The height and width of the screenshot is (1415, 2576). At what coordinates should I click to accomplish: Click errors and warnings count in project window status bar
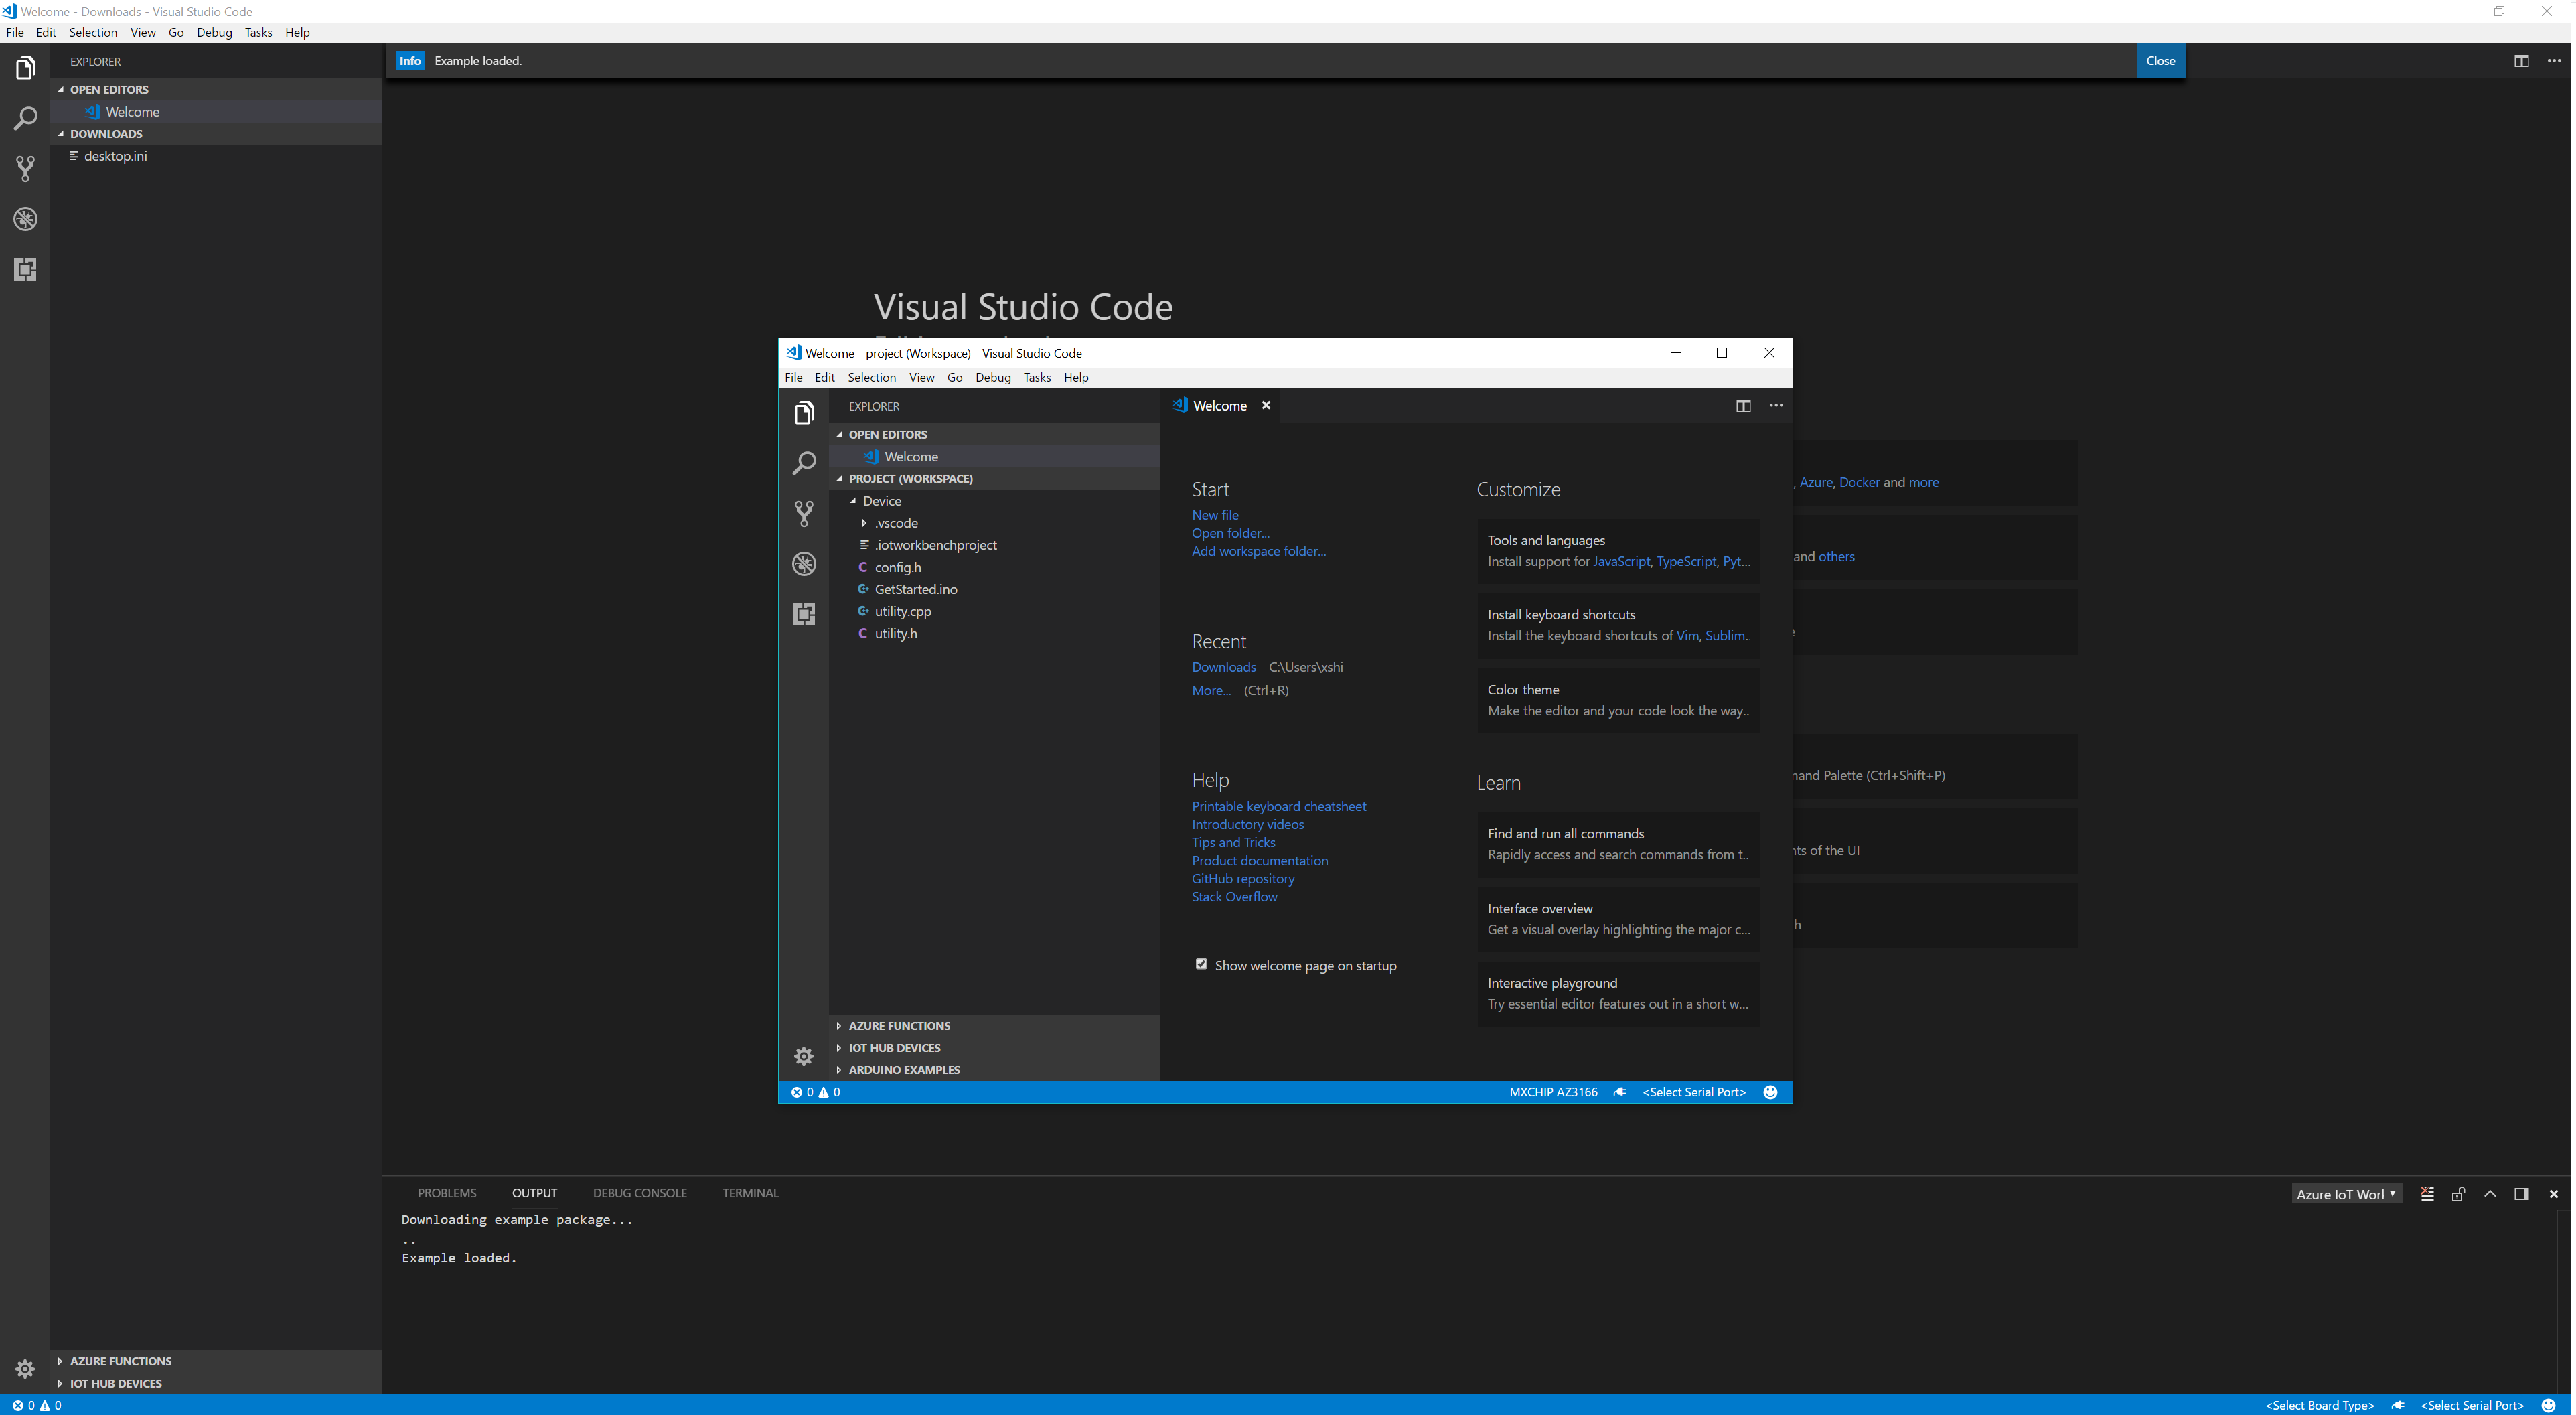pos(816,1092)
